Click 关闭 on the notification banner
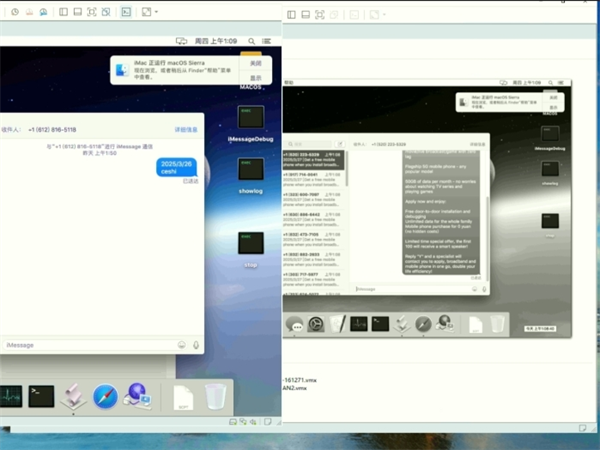The width and height of the screenshot is (600, 450). [256, 62]
